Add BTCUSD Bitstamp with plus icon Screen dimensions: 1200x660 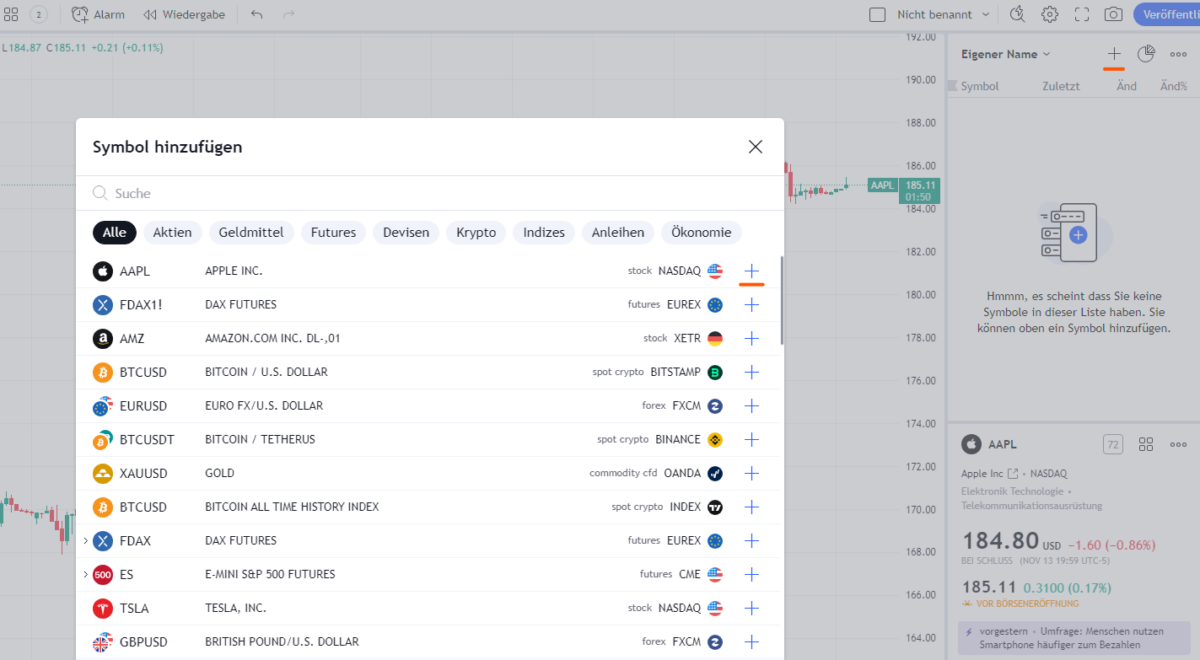point(752,372)
